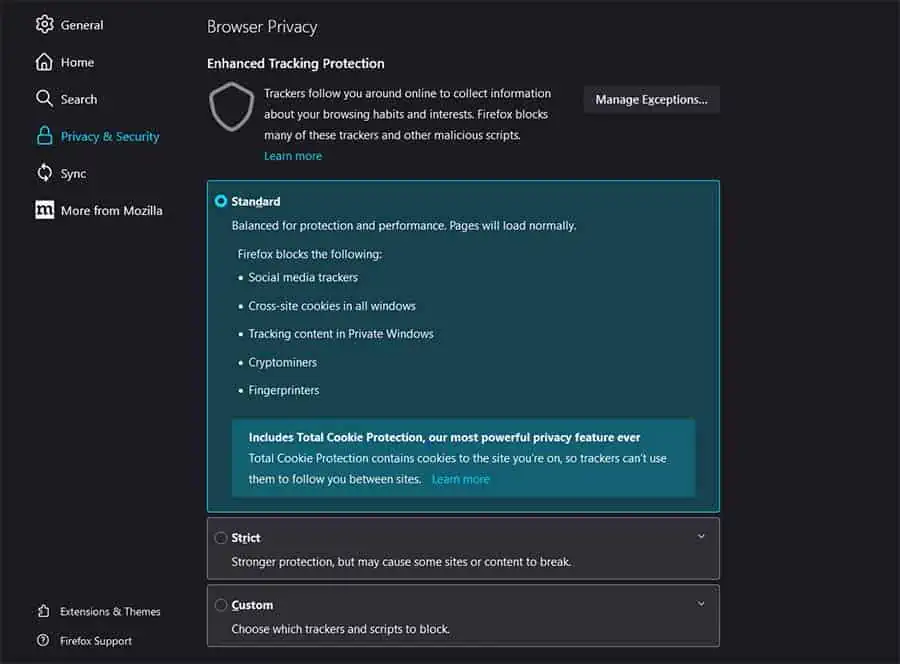Open Learn more link for Total Cookie Protection
The image size is (900, 664).
coord(460,479)
